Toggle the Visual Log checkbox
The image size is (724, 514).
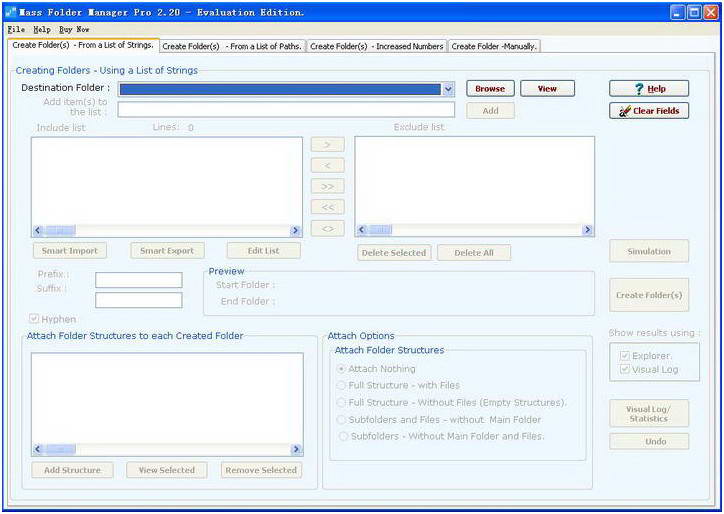pyautogui.click(x=625, y=369)
